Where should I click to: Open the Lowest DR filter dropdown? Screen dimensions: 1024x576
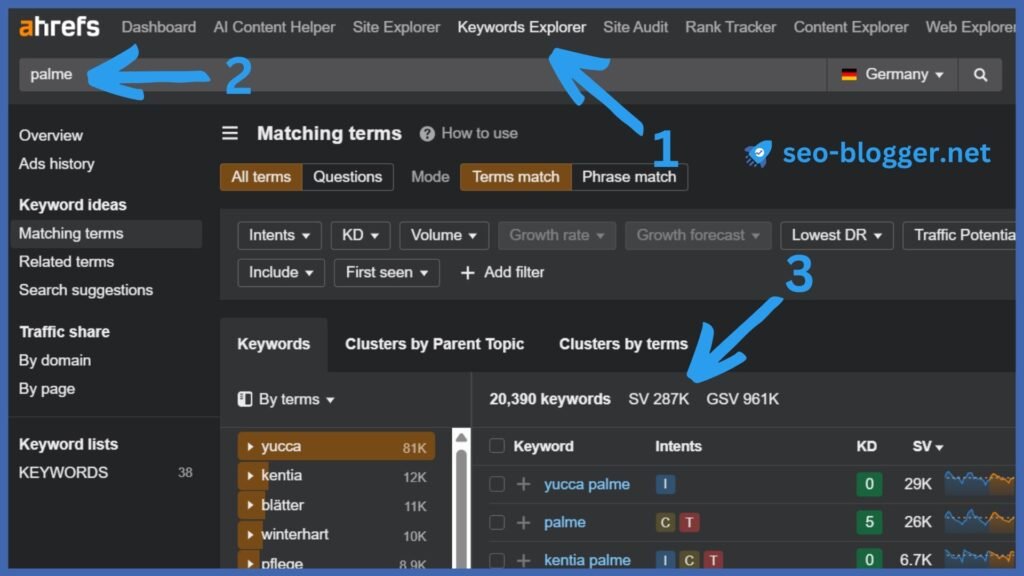tap(837, 235)
